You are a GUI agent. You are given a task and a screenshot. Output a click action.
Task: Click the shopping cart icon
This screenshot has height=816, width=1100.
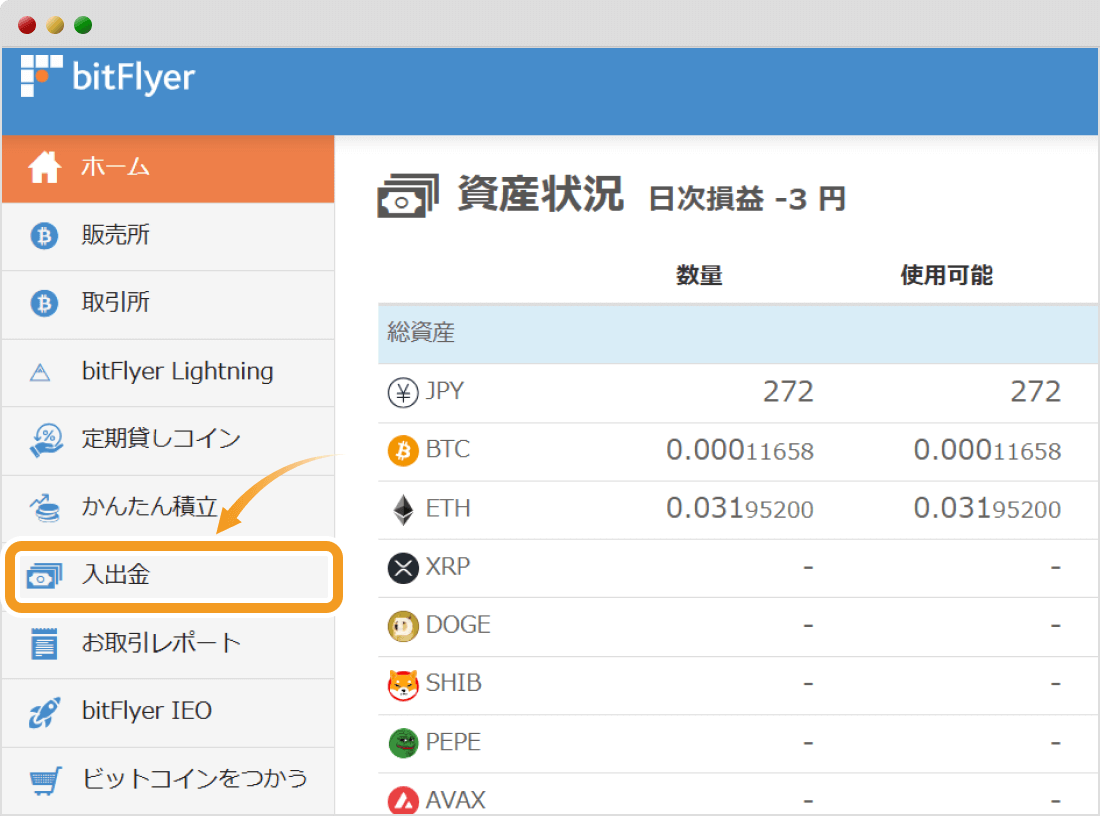(x=46, y=780)
